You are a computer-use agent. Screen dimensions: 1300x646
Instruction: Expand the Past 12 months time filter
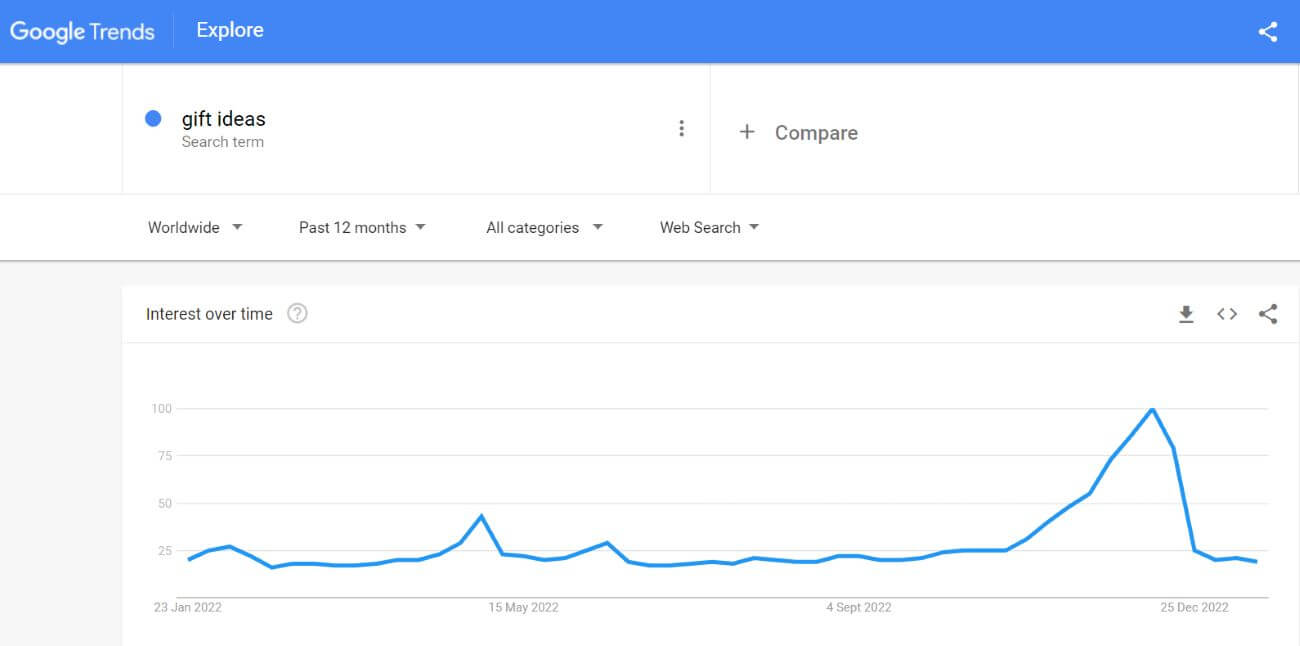click(362, 227)
